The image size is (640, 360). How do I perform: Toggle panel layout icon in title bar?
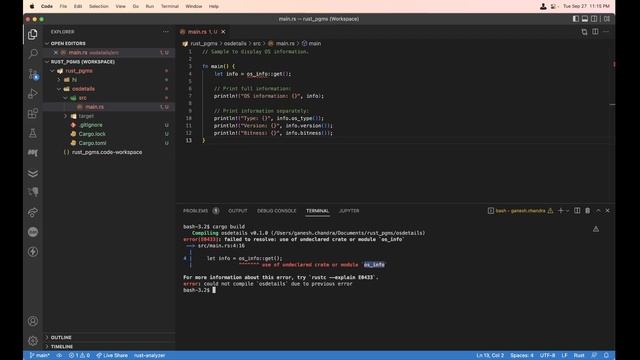tap(584, 19)
